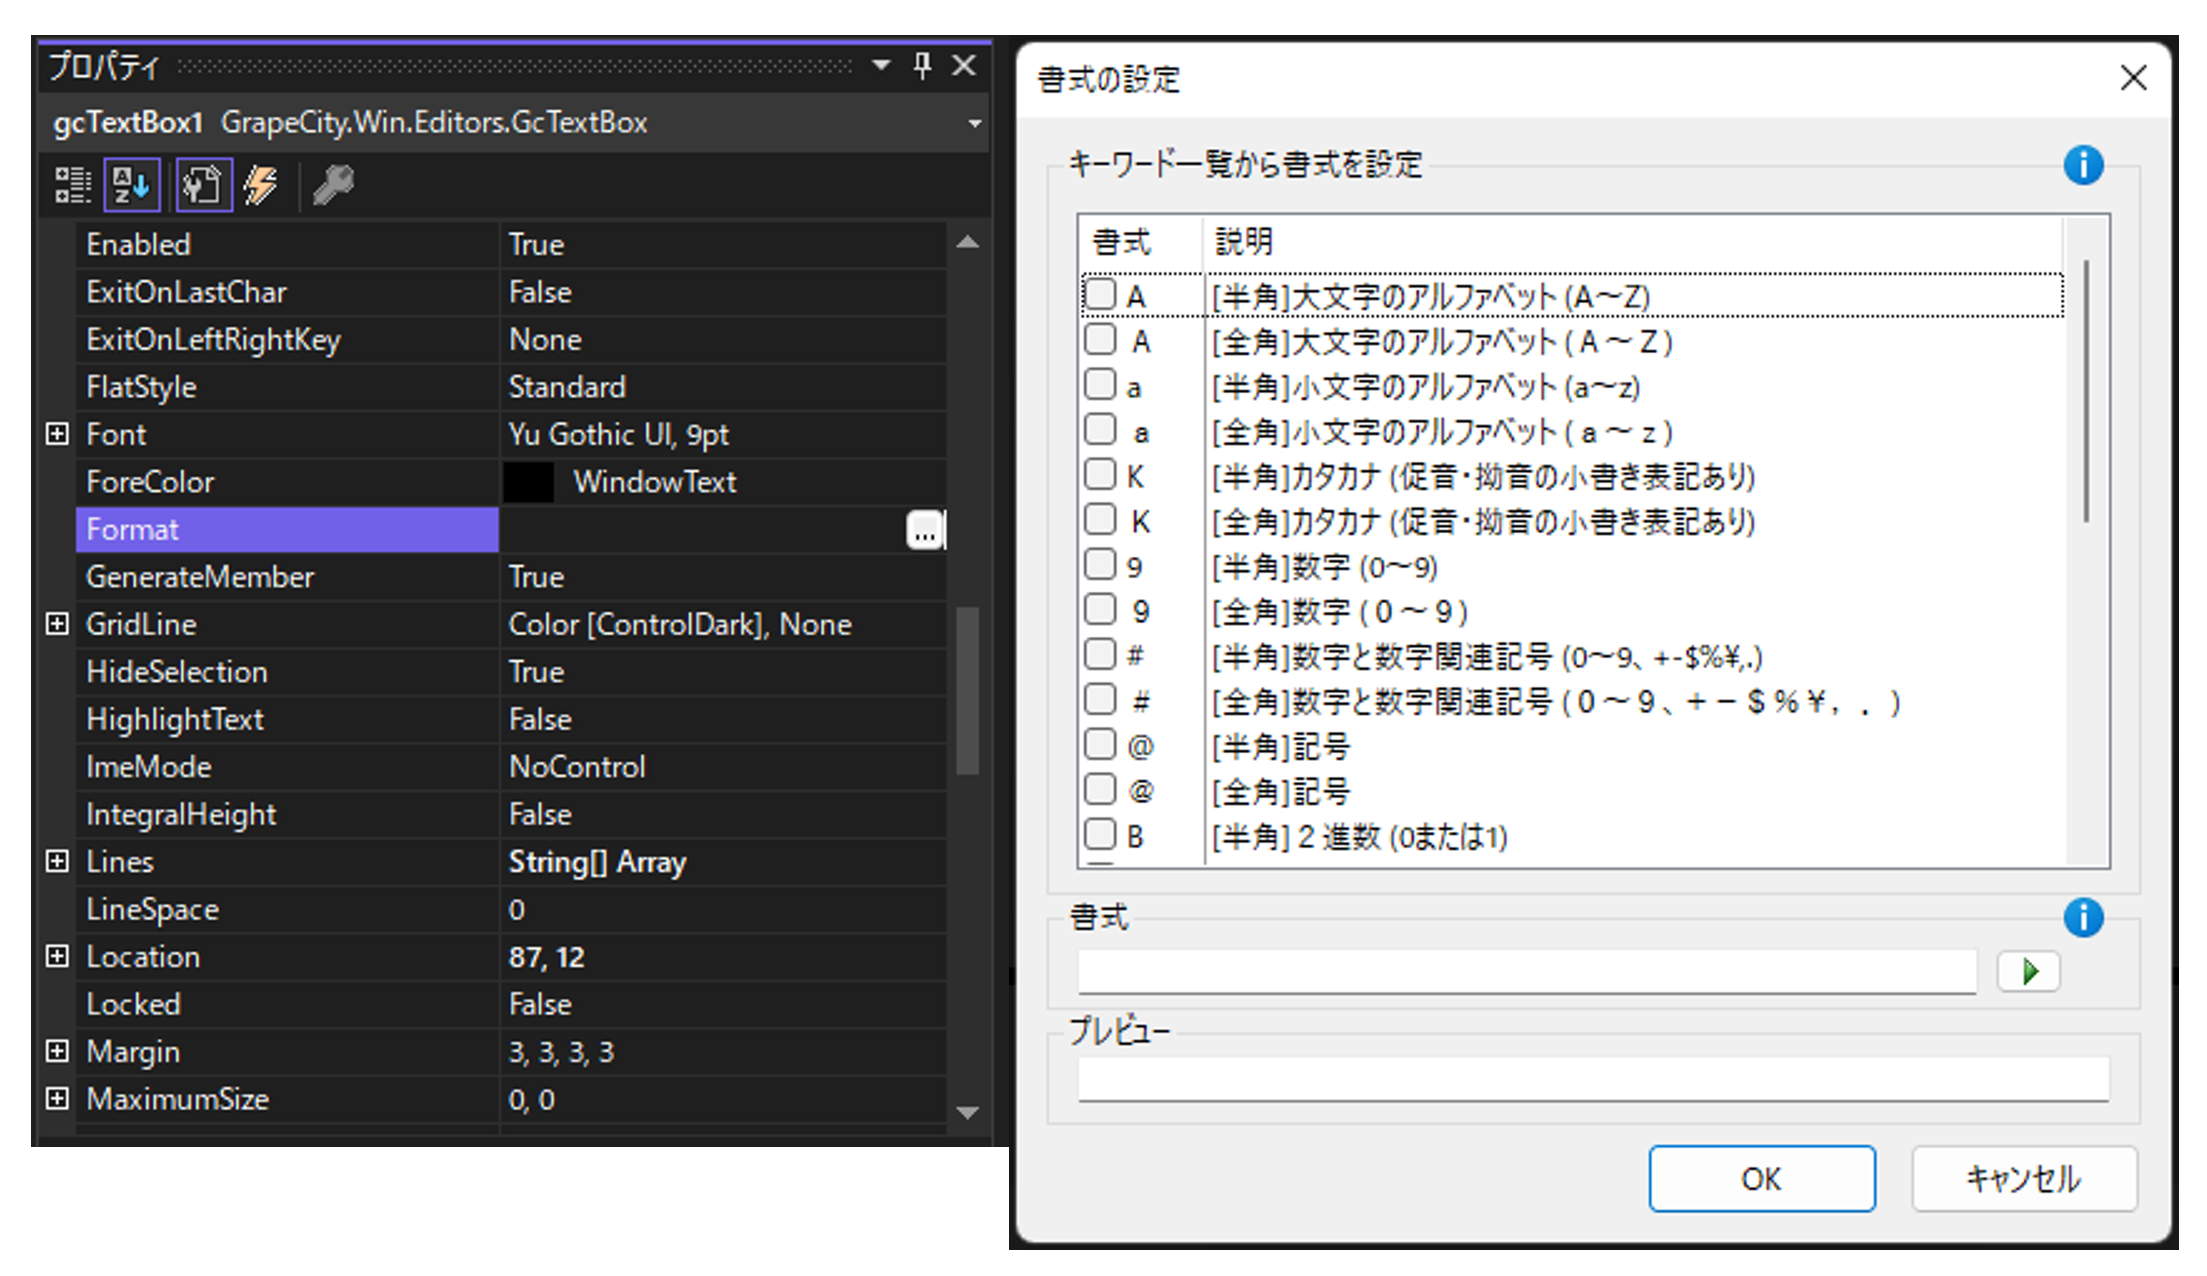
Task: Close the 書式の設定 dialog
Action: coord(2133,78)
